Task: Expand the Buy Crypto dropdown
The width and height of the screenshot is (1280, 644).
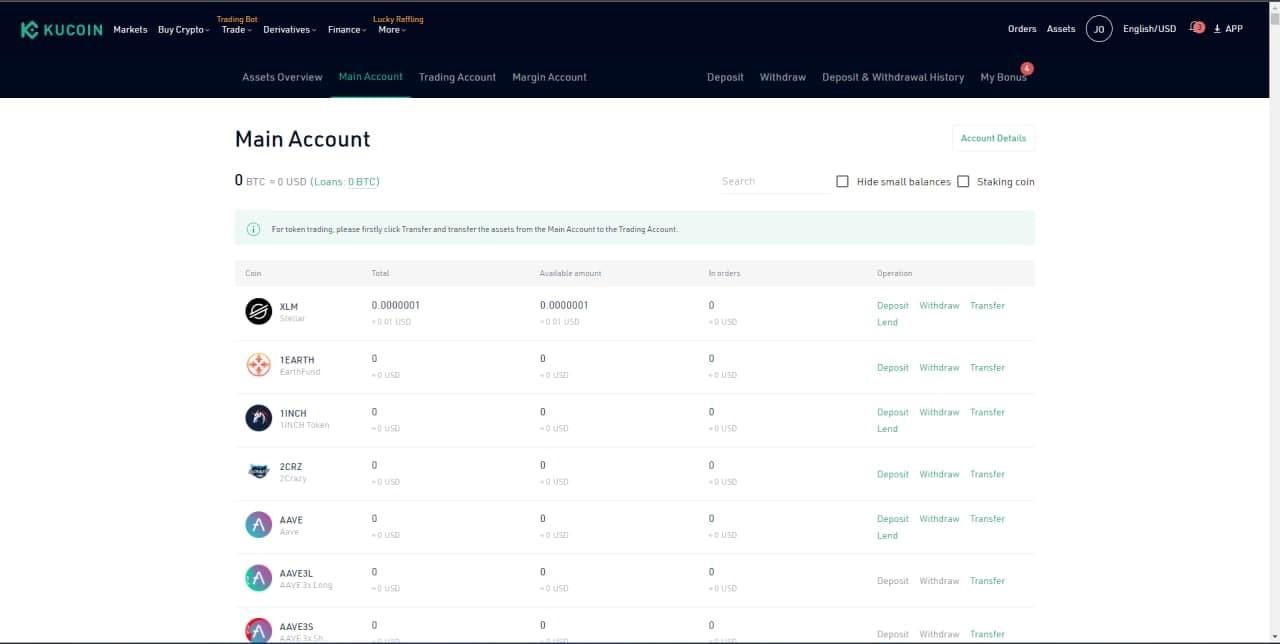Action: (184, 30)
